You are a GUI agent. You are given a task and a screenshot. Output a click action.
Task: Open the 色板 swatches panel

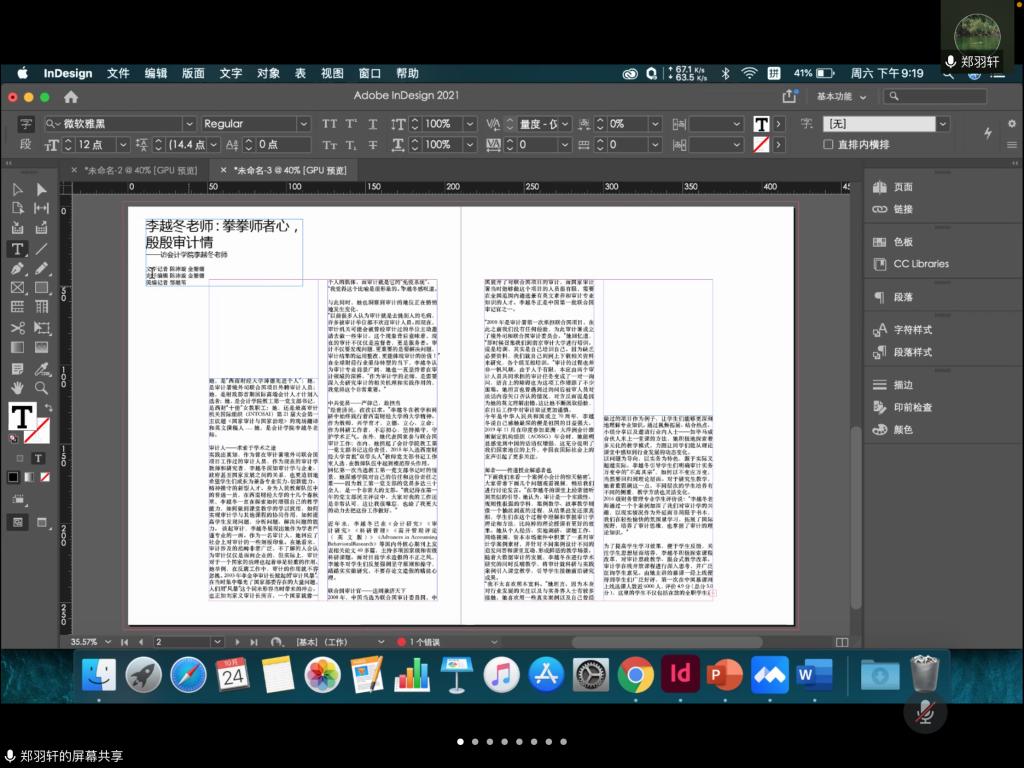click(903, 242)
